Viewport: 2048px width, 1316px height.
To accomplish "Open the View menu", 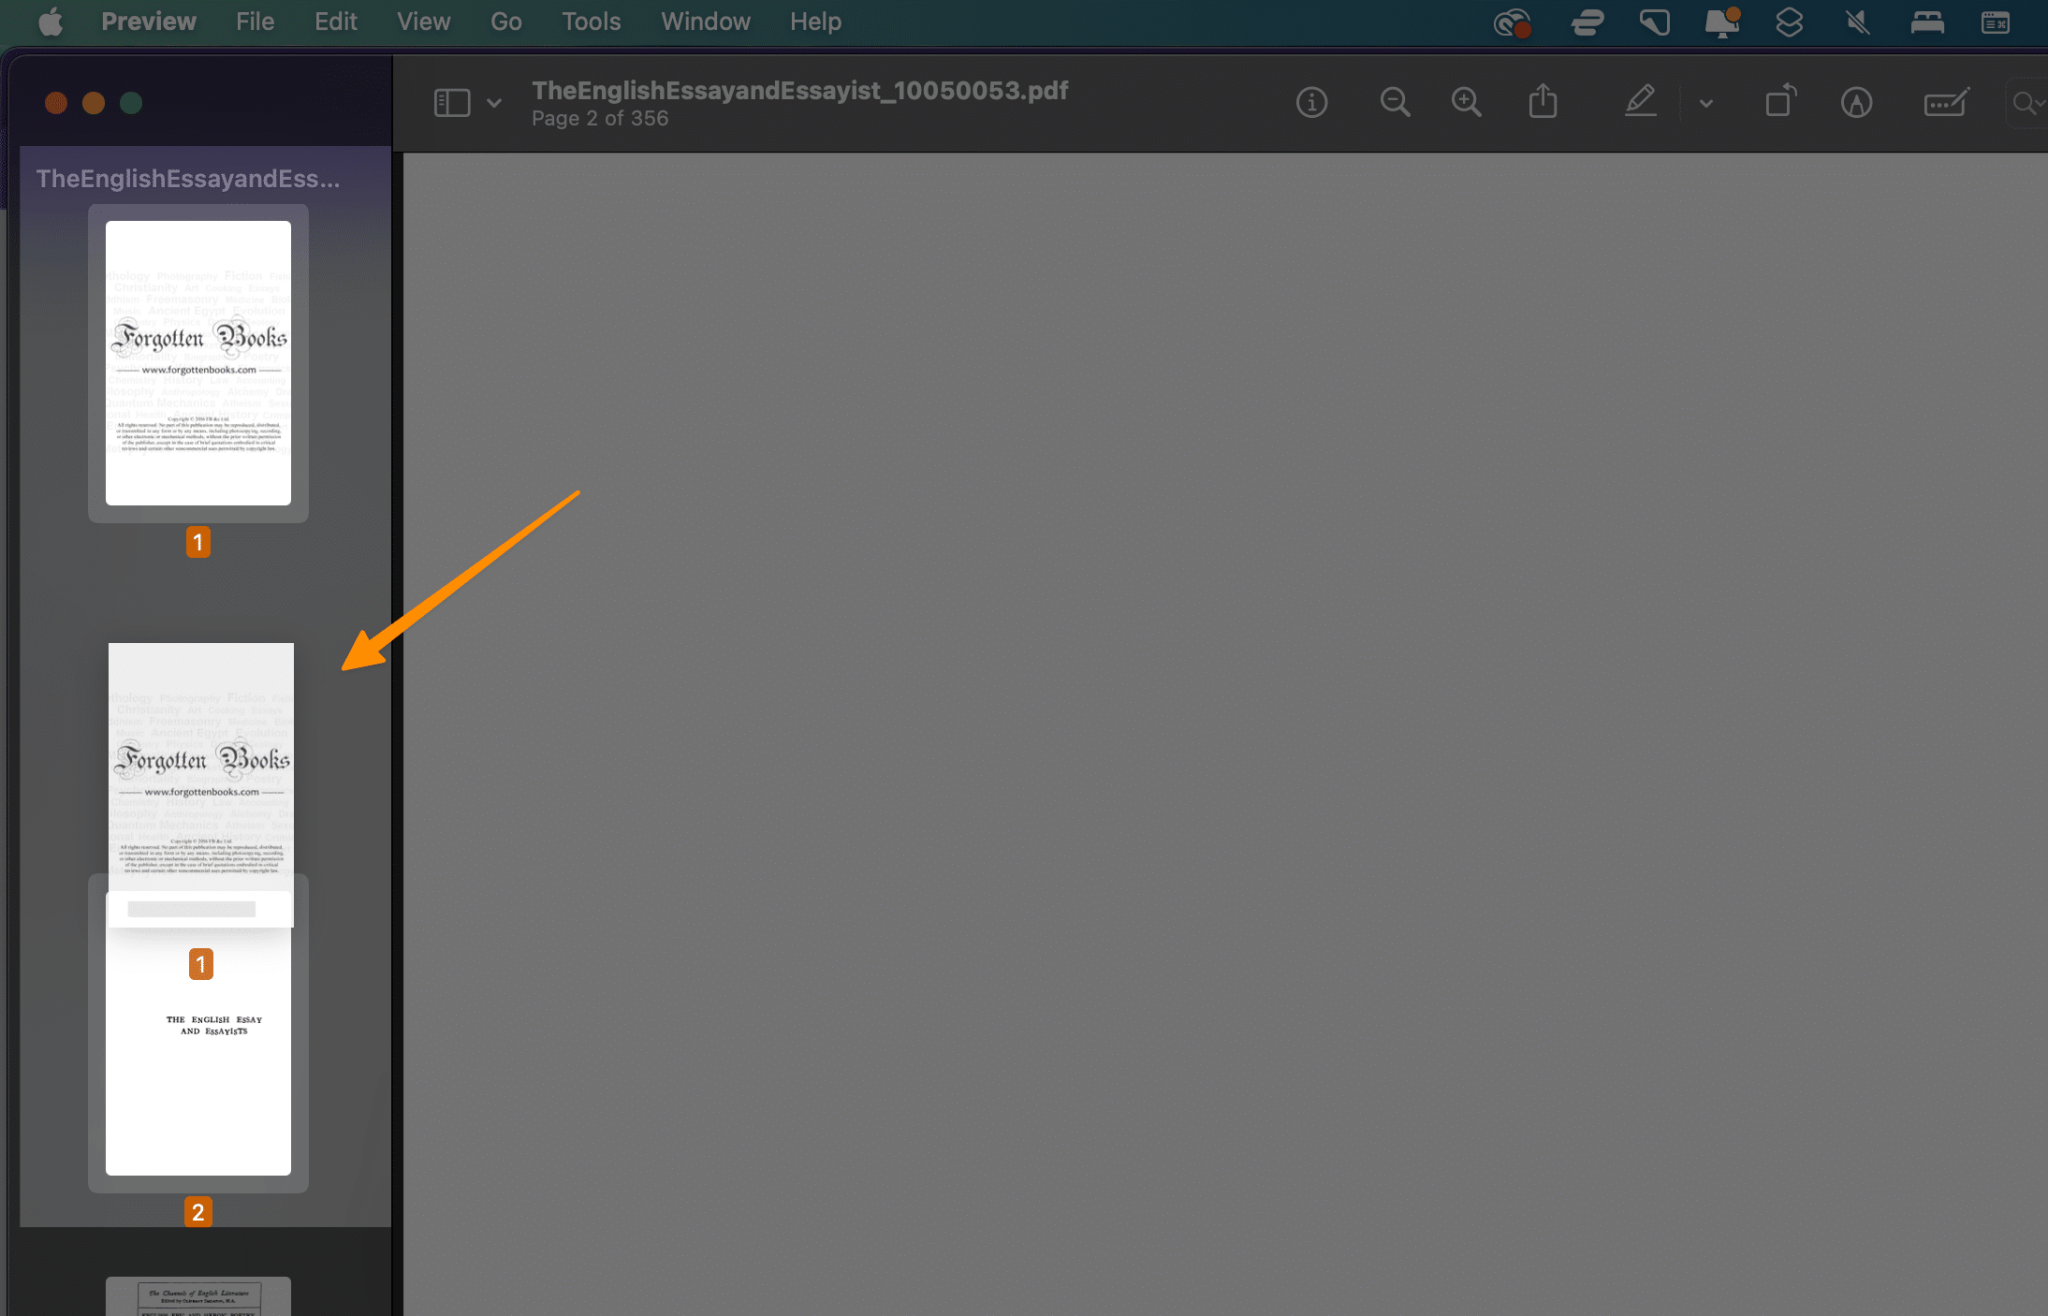I will (423, 21).
